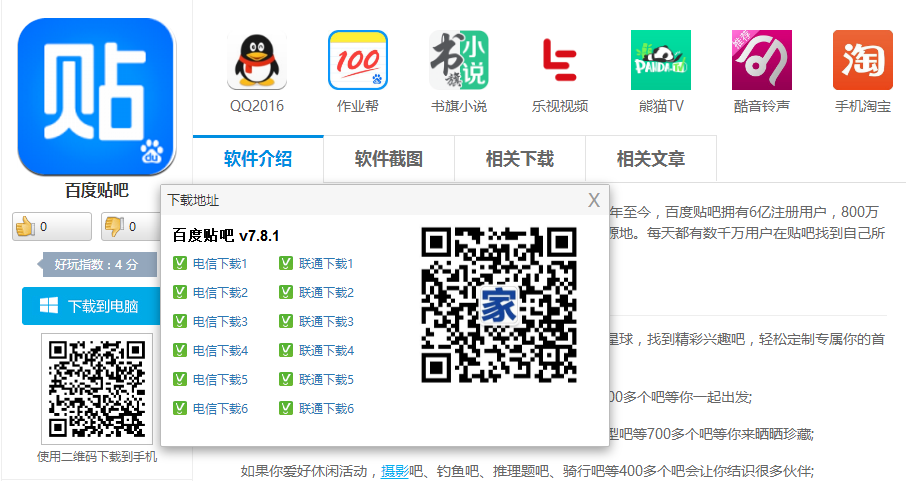The height and width of the screenshot is (481, 906).
Task: Switch to the 相关下载 tab
Action: 520,159
